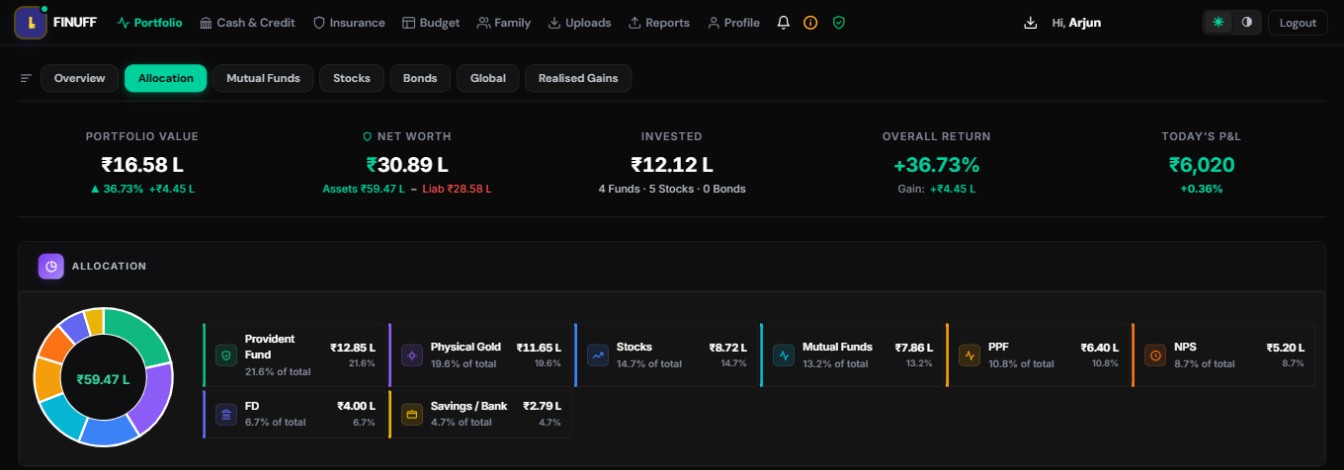Click Today's P&L ₹6,020 value

1201,165
